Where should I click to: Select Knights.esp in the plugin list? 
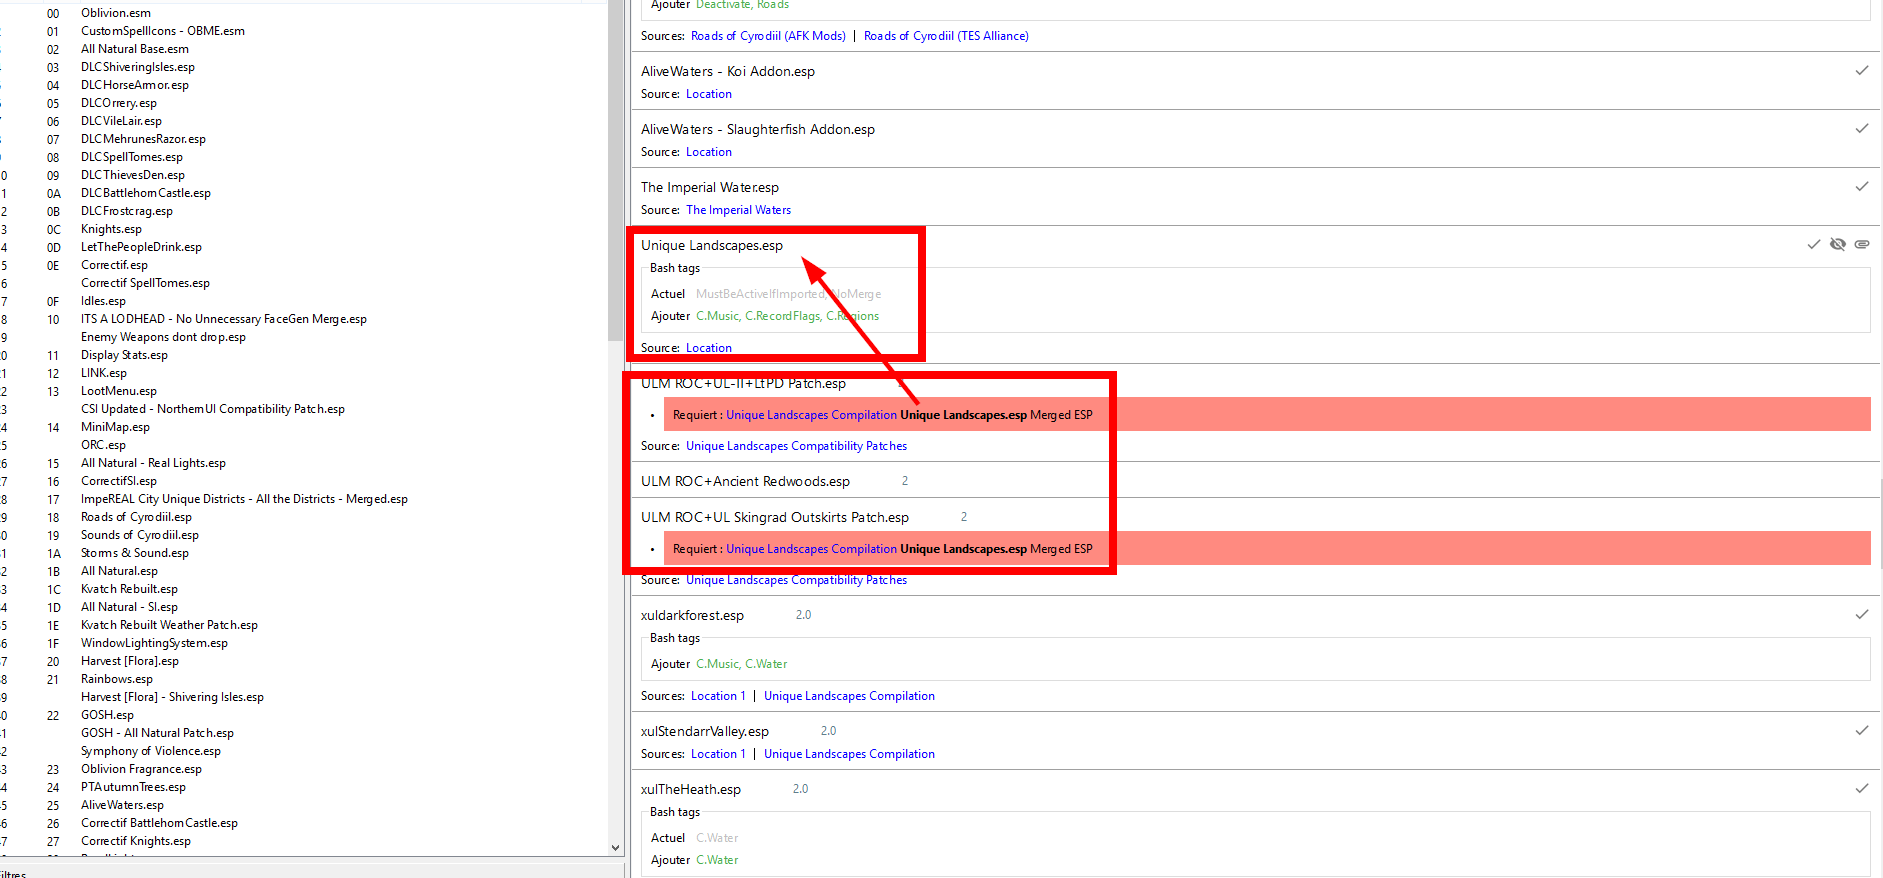[x=111, y=229]
